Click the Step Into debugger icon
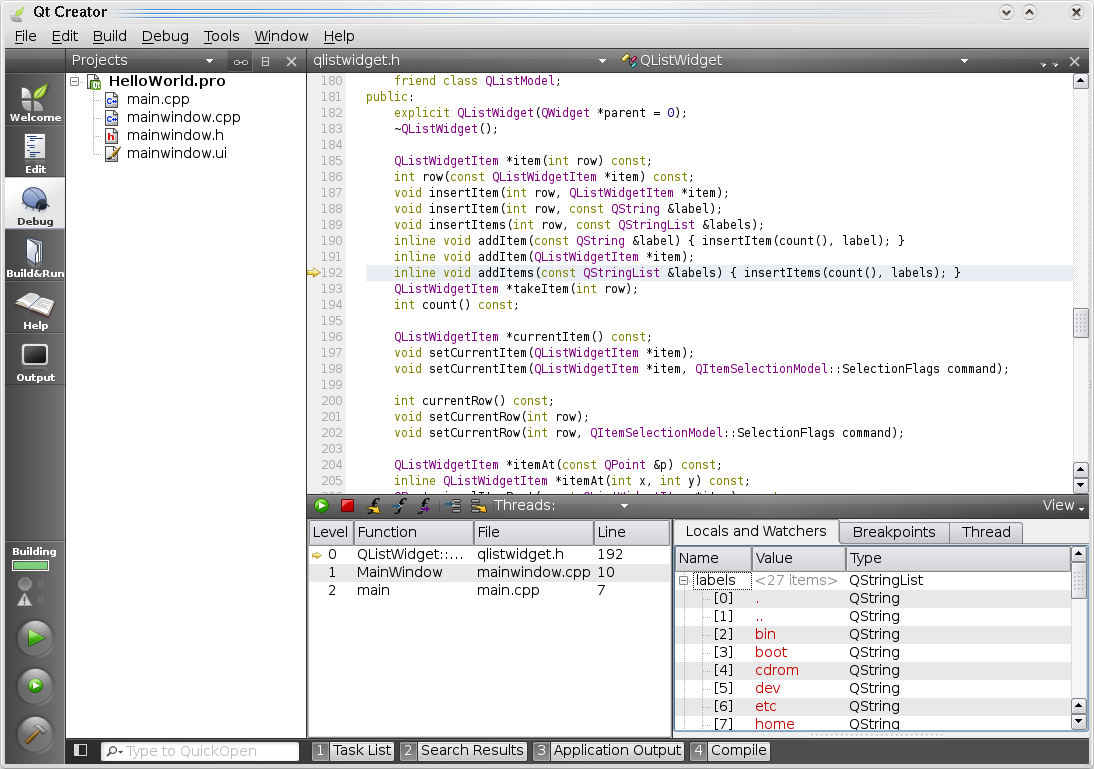 (399, 505)
